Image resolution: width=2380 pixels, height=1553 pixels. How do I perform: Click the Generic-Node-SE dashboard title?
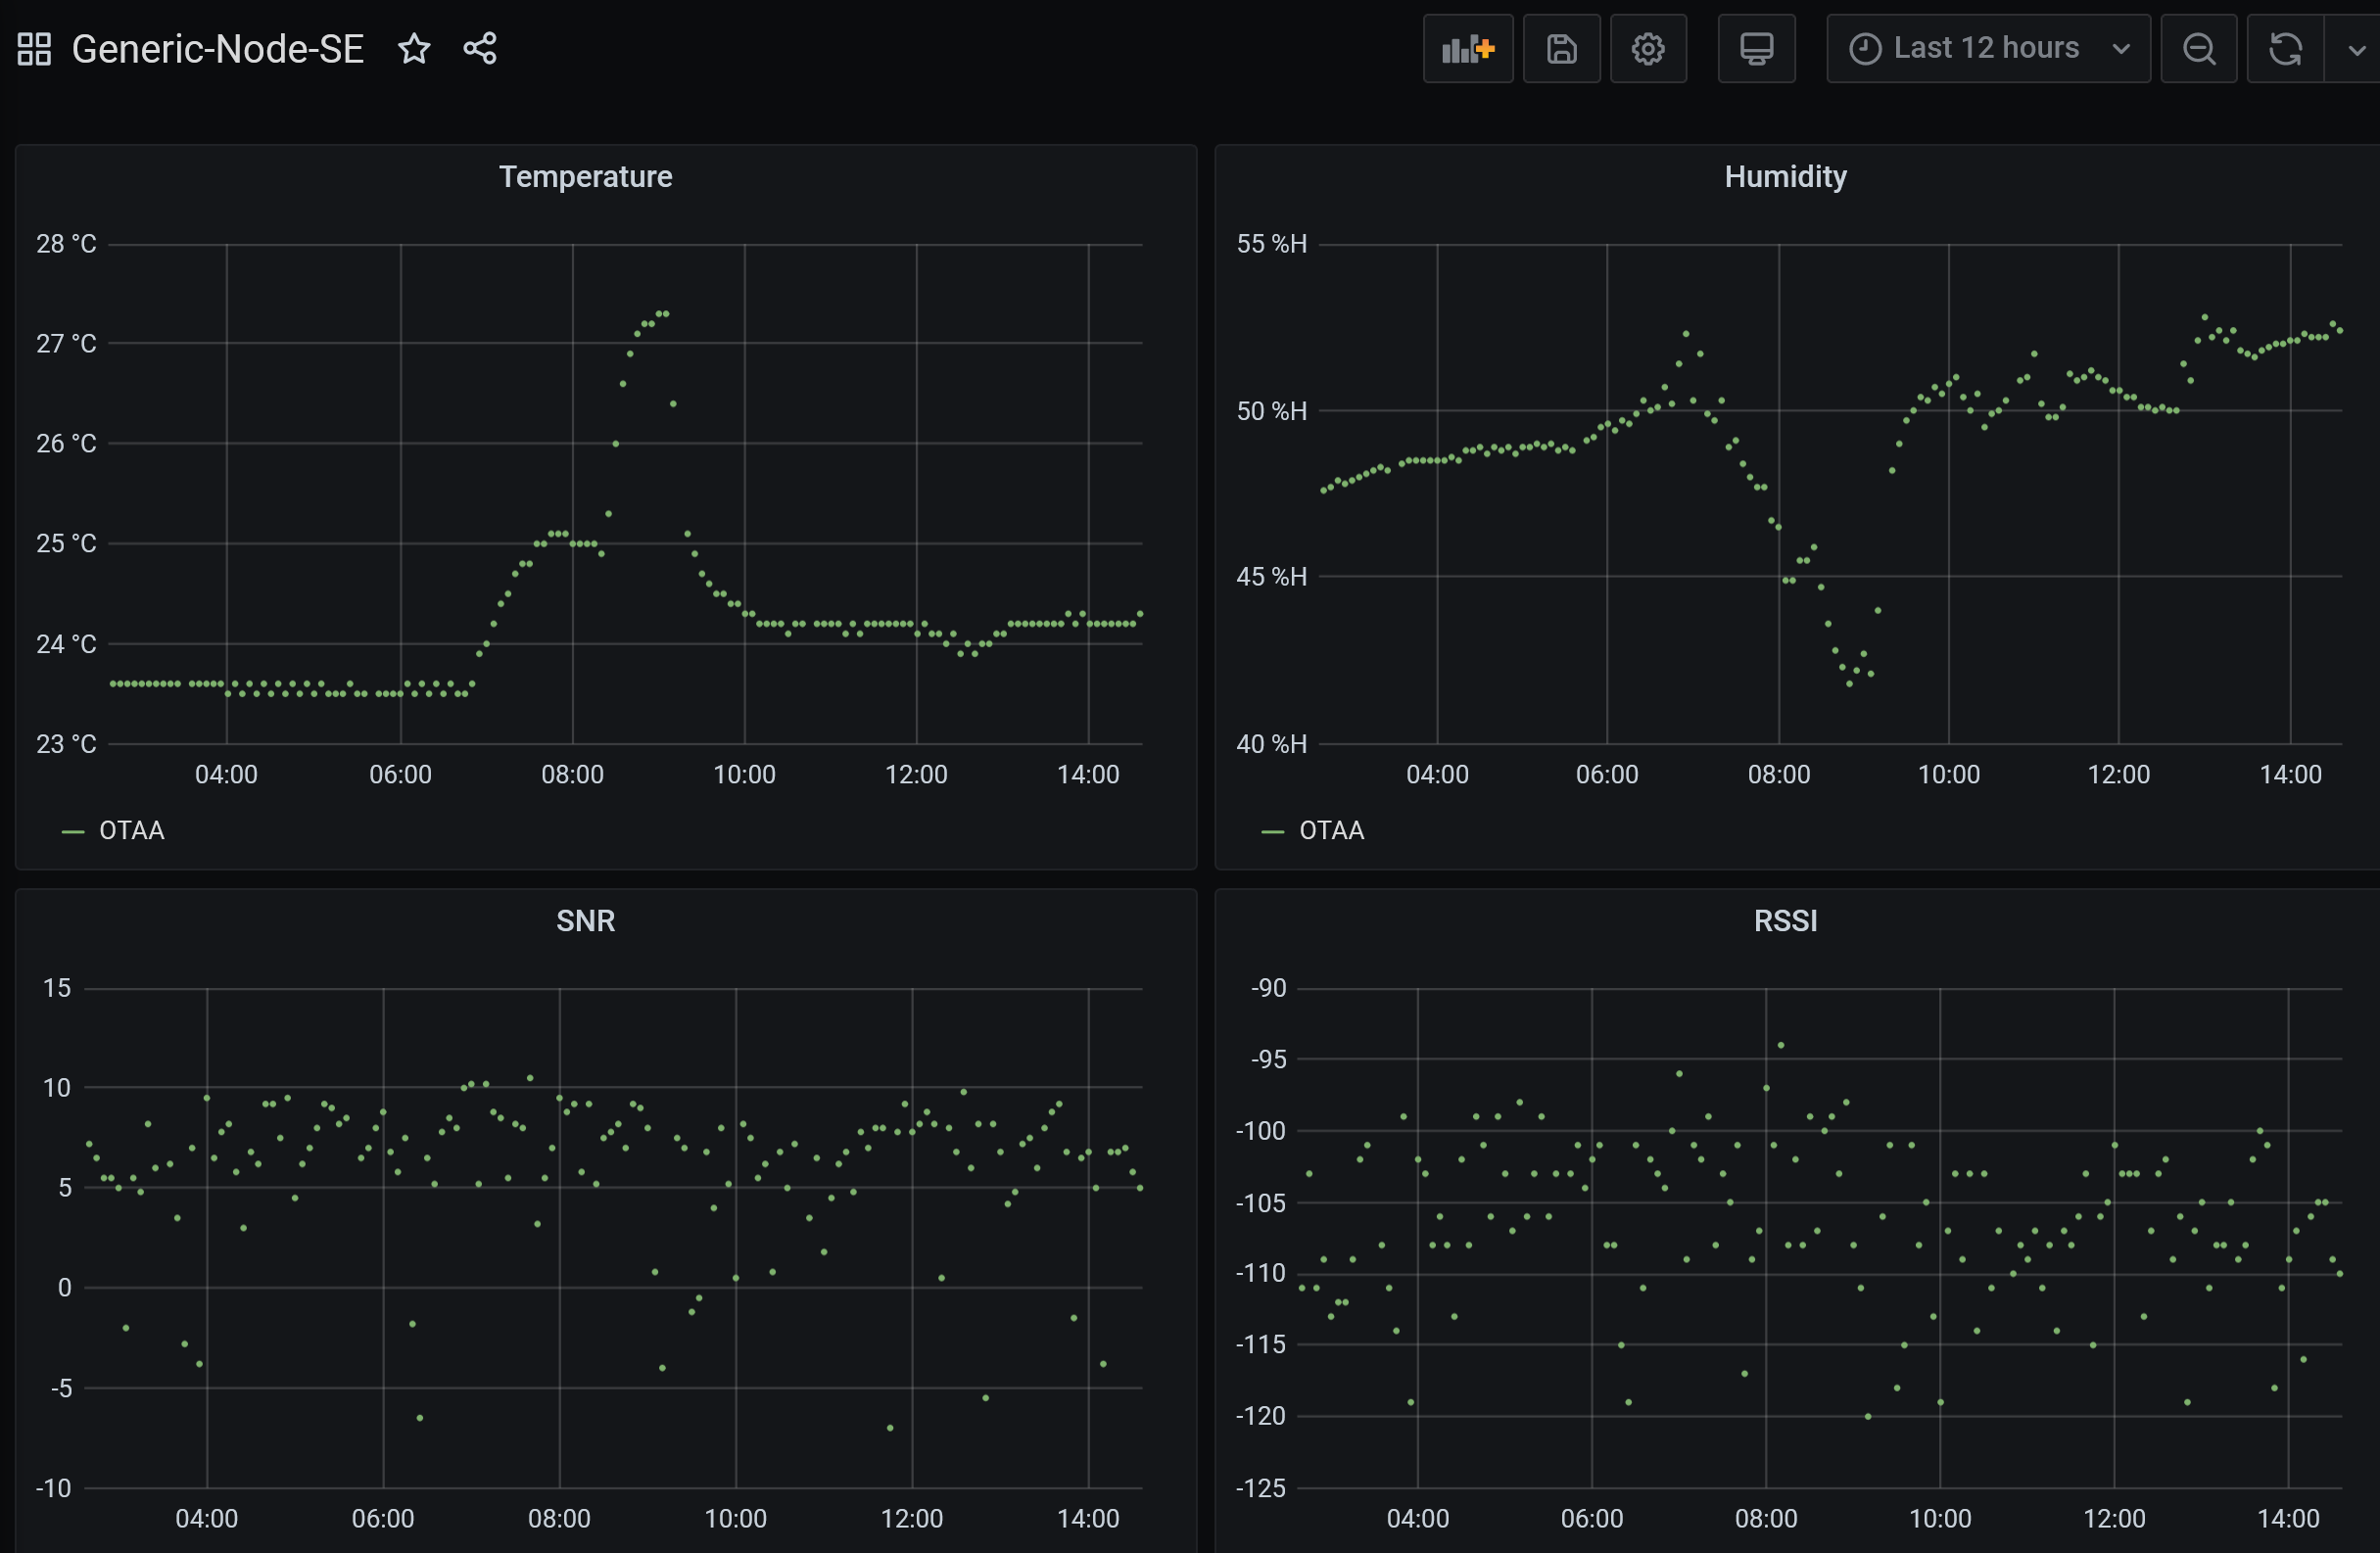click(x=218, y=49)
